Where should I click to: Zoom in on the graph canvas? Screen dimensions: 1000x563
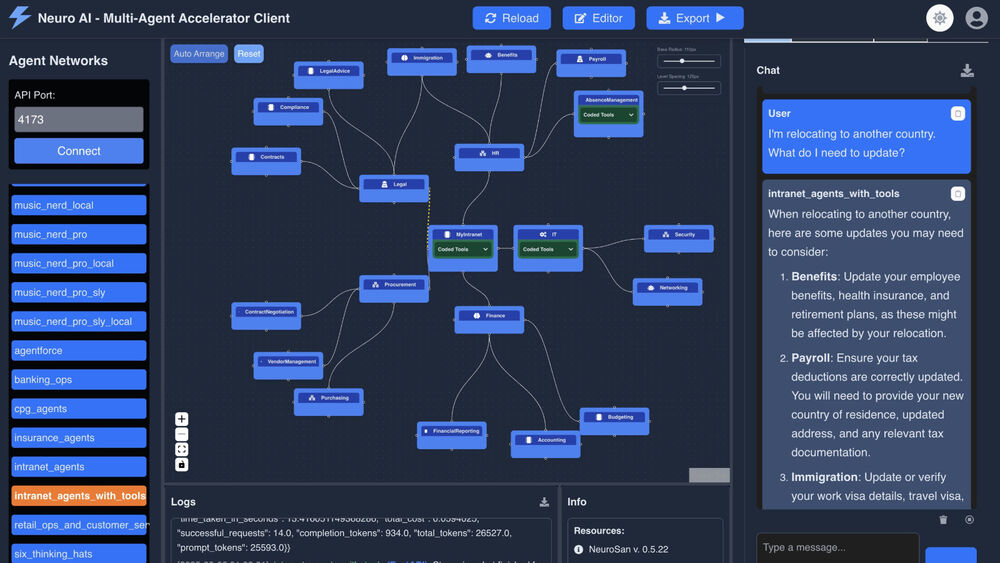tap(182, 419)
